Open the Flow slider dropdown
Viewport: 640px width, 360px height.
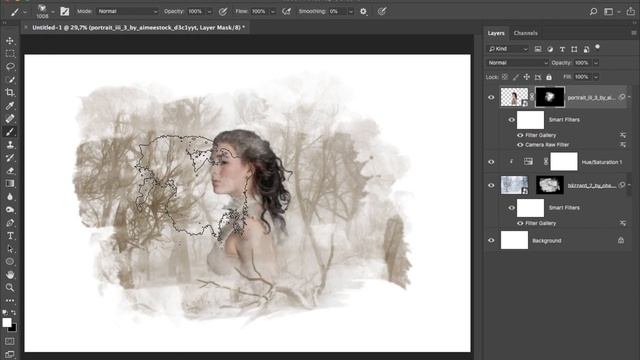273,12
